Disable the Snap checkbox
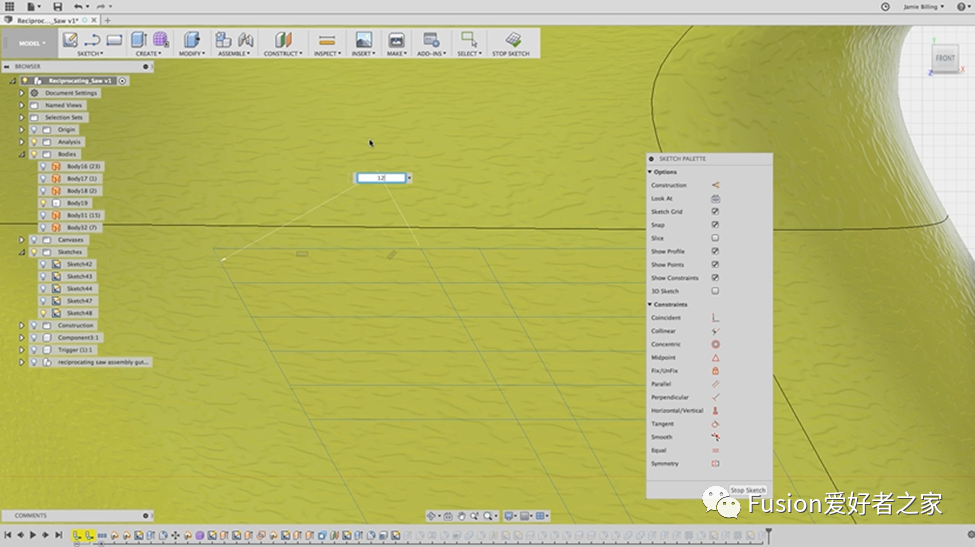This screenshot has width=975, height=547. 716,225
